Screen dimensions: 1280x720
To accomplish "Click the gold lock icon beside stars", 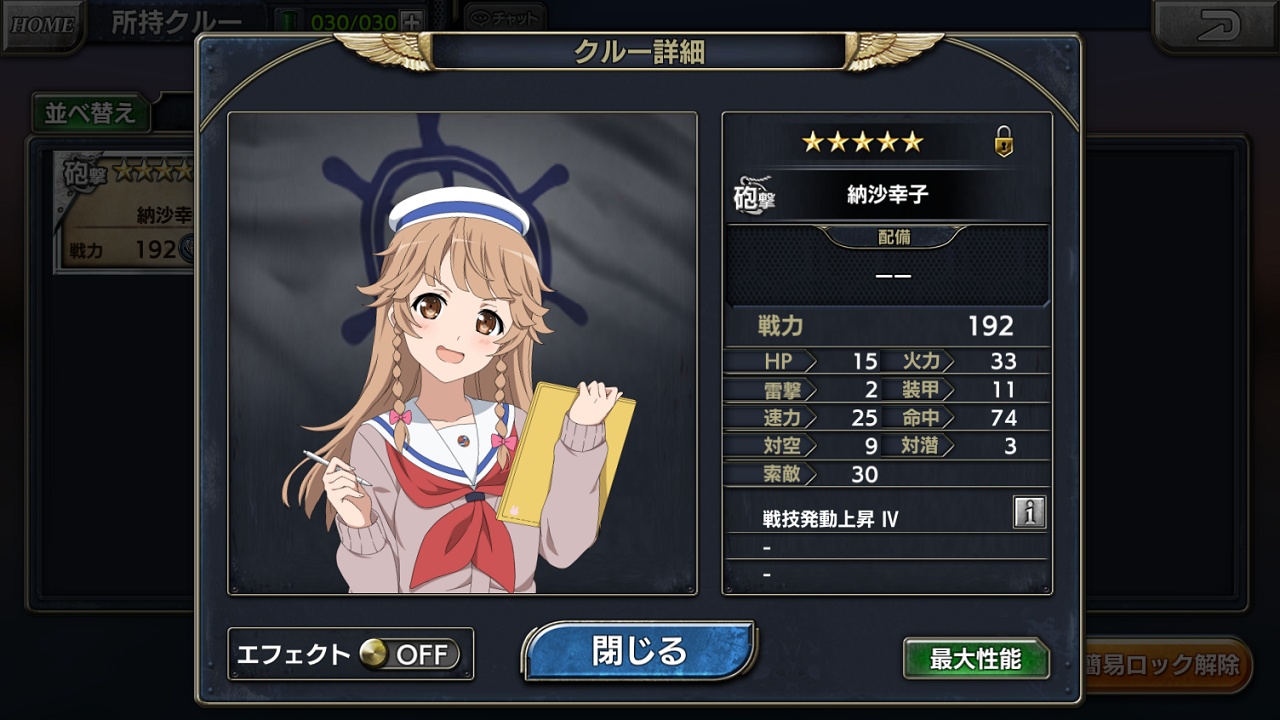I will point(1004,142).
